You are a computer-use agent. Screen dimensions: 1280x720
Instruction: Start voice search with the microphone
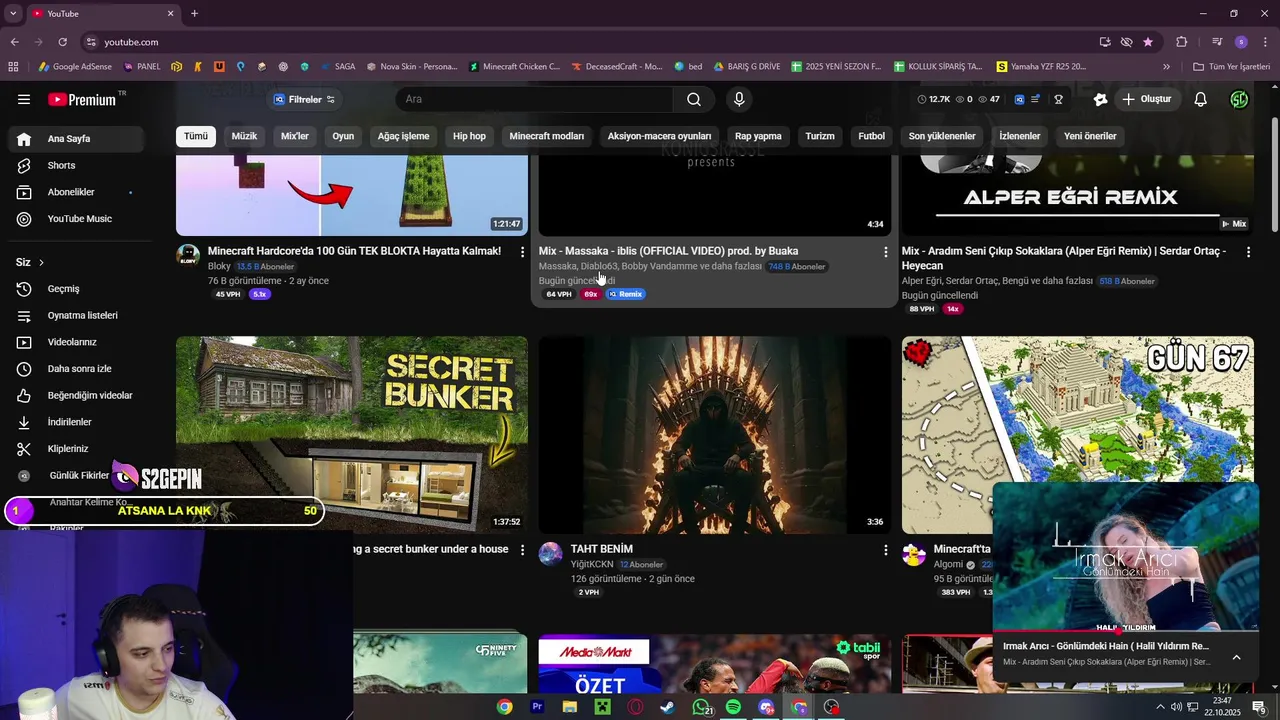coord(739,99)
